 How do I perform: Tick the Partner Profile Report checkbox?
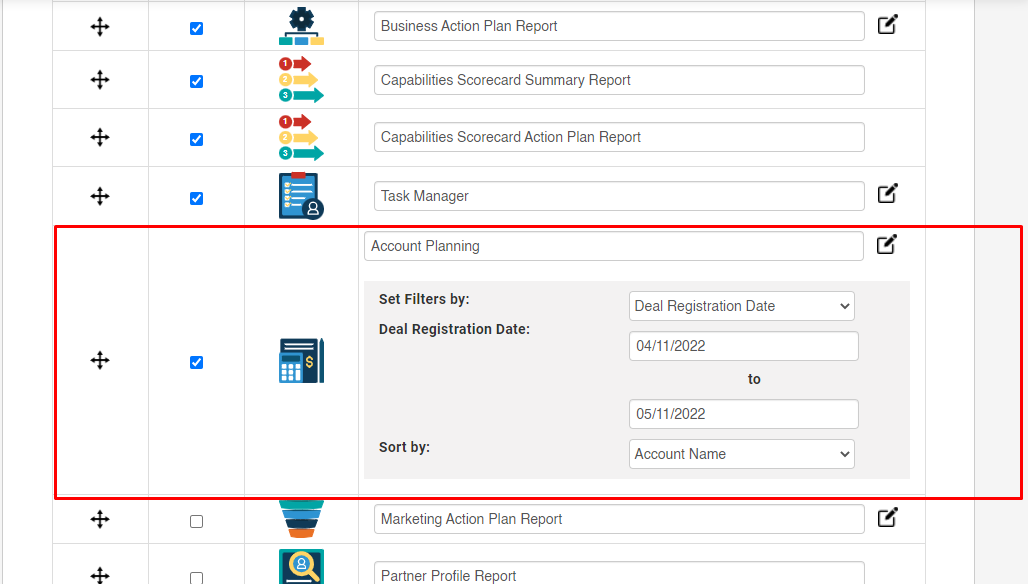[x=196, y=578]
